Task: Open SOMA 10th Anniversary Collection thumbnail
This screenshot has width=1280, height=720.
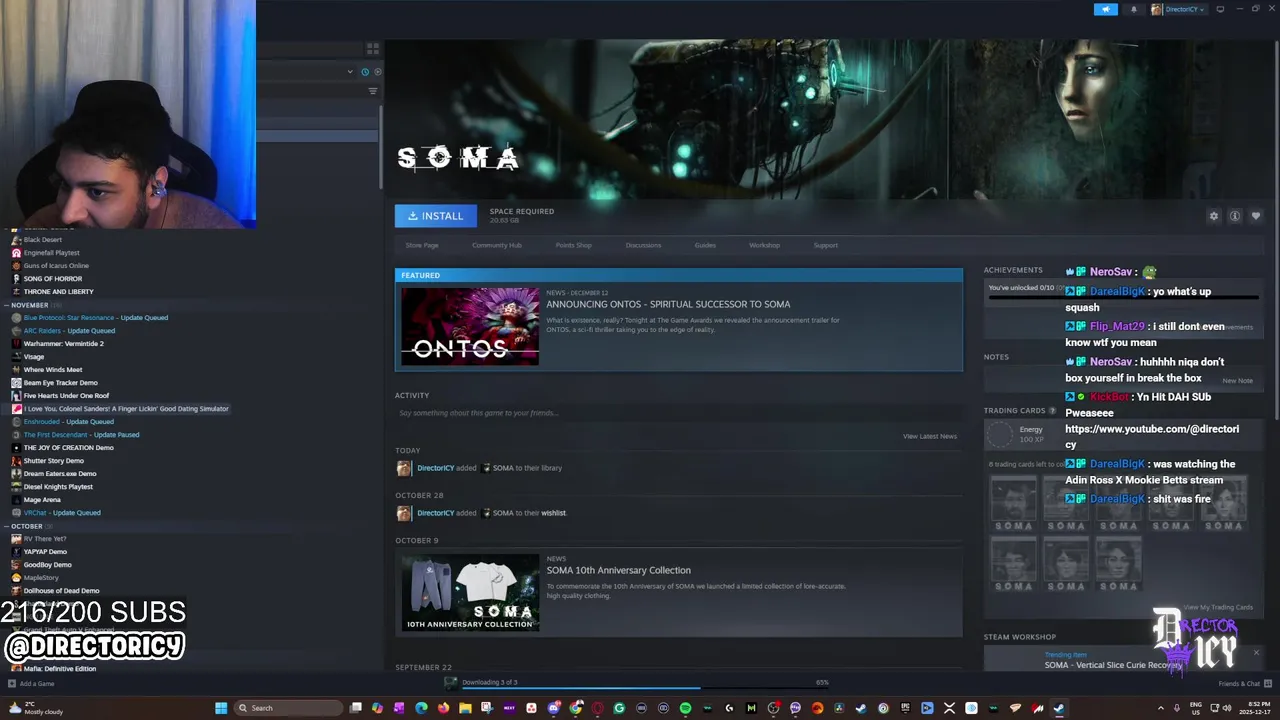Action: 470,593
